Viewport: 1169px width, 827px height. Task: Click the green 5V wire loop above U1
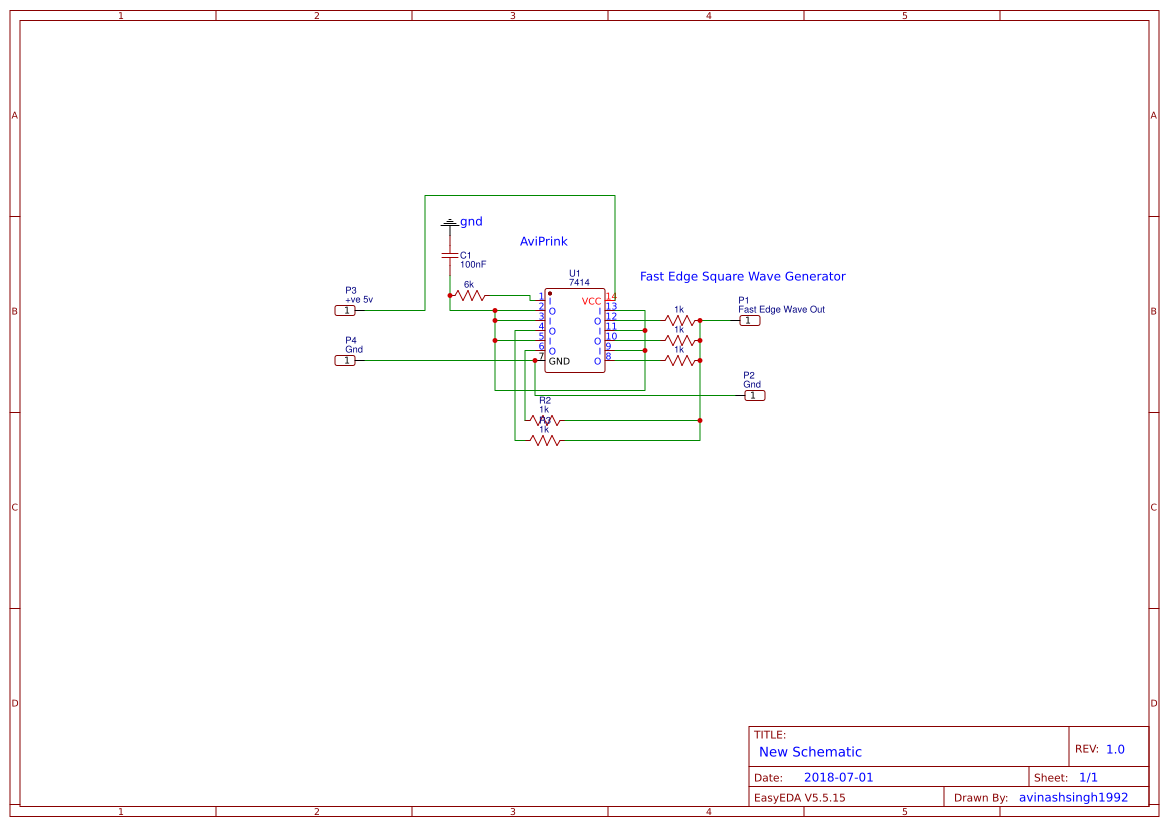coord(520,195)
